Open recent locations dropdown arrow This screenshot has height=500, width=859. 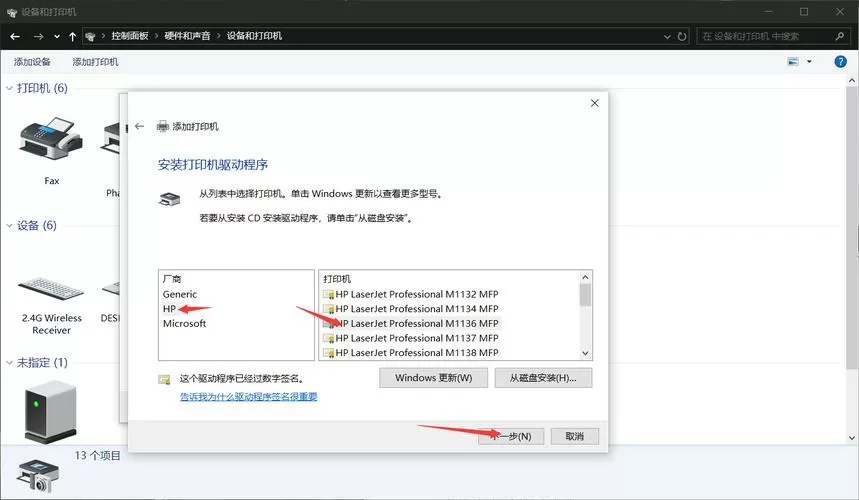pyautogui.click(x=56, y=37)
